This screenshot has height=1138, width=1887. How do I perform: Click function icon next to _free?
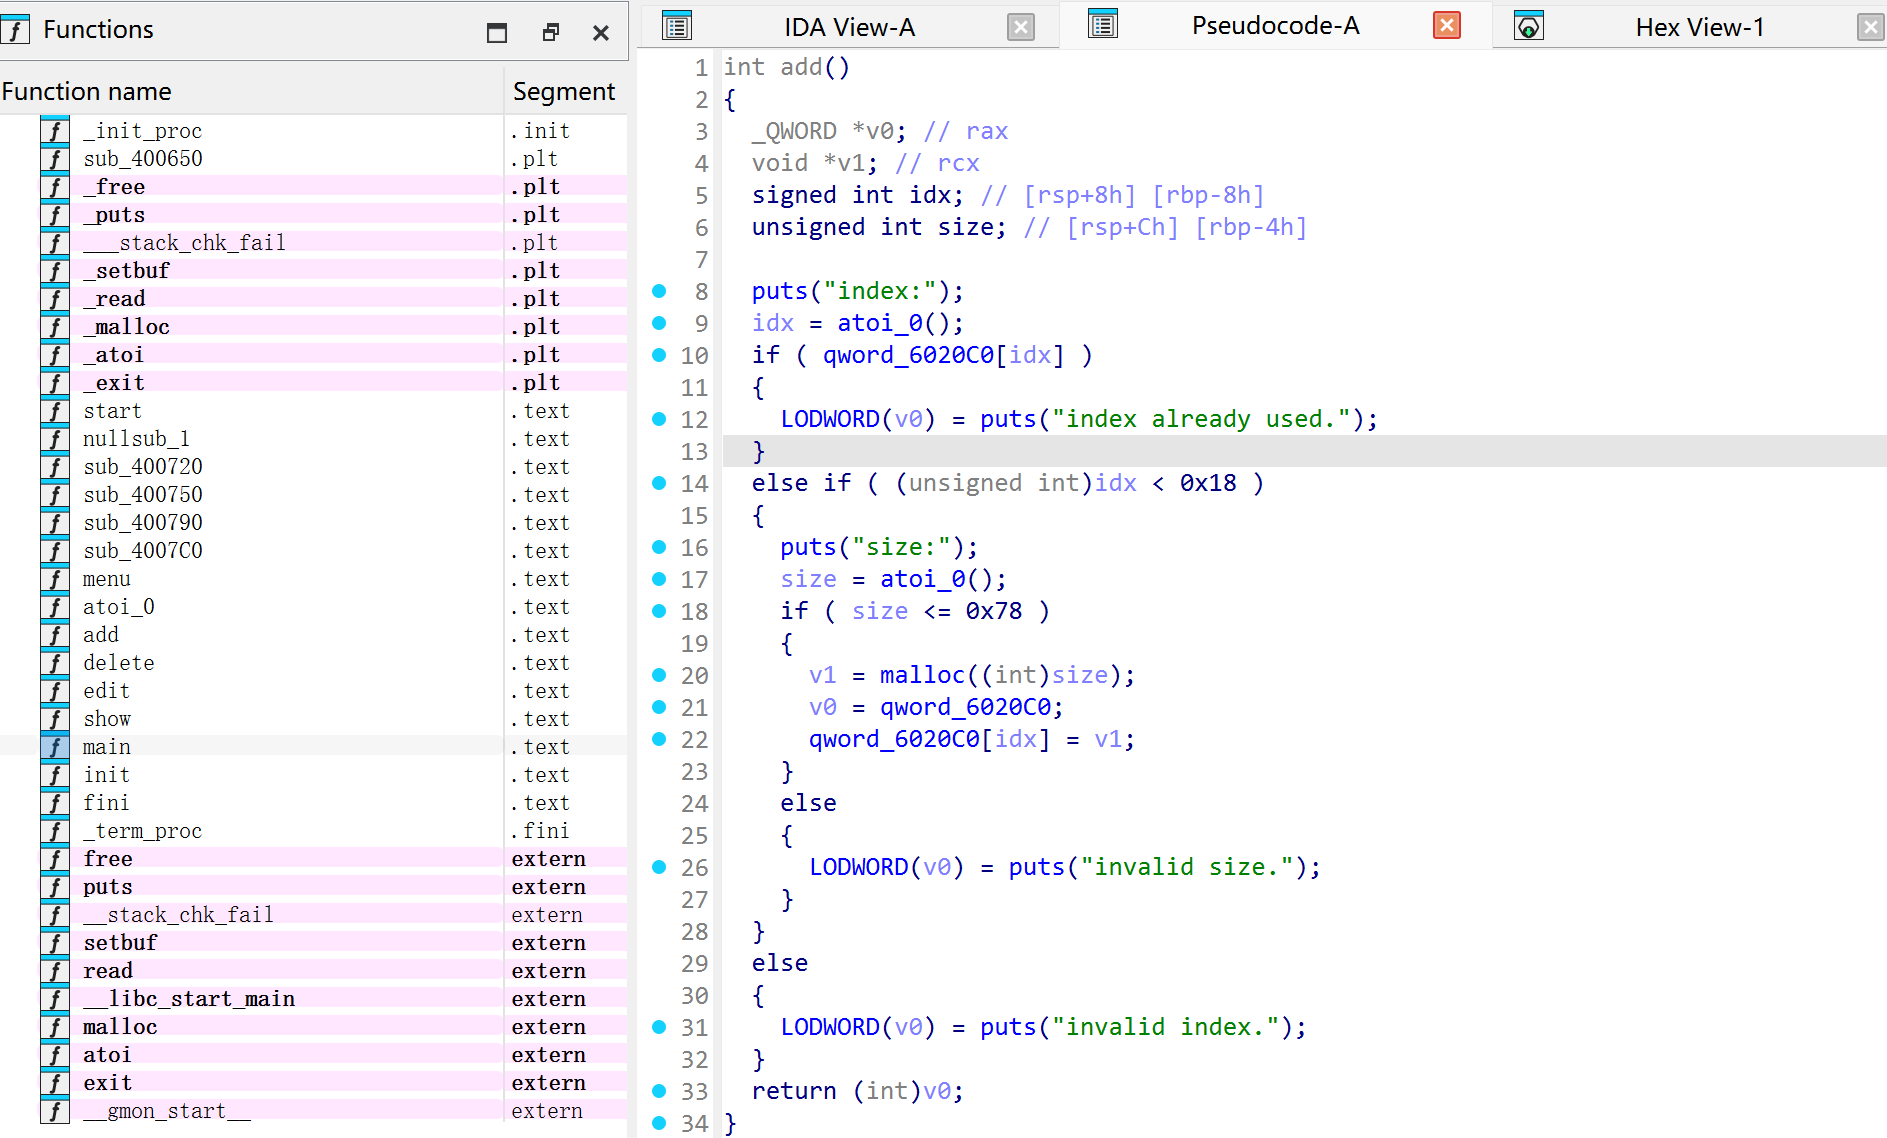pos(55,187)
